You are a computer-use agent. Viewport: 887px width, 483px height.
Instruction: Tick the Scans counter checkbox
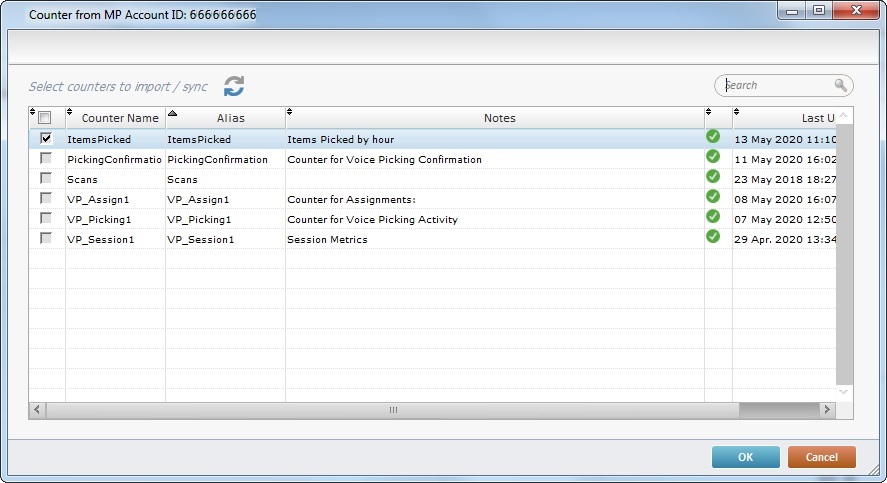point(46,179)
